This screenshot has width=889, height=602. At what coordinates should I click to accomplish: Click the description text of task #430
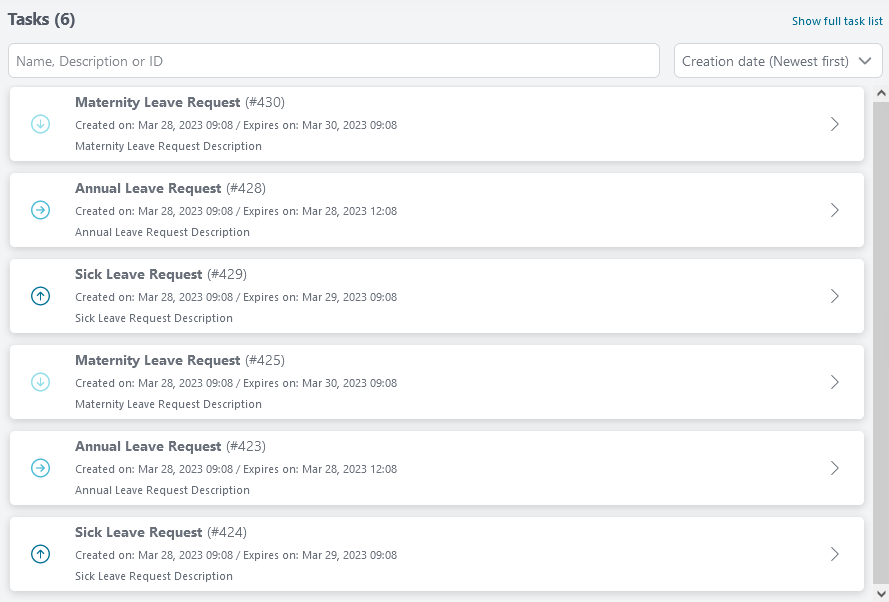click(x=168, y=146)
